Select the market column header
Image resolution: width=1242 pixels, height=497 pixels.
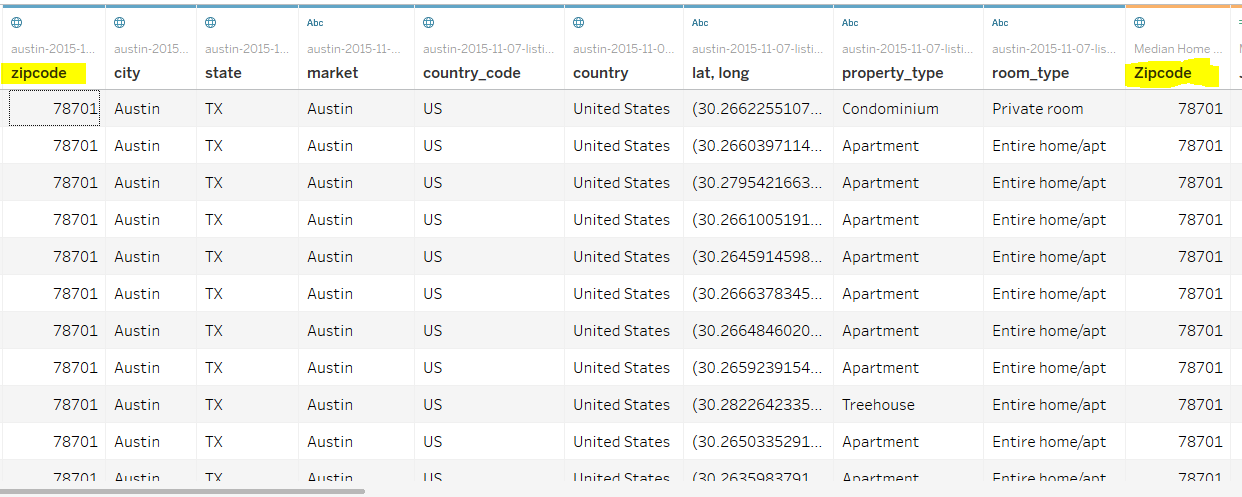click(x=332, y=73)
